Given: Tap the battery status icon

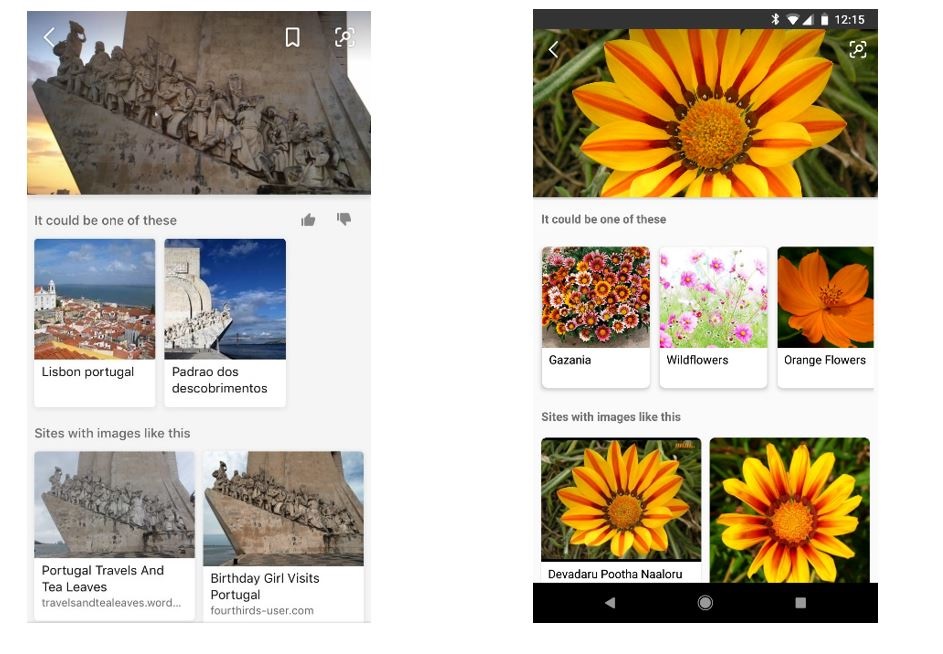Looking at the screenshot, I should 825,20.
